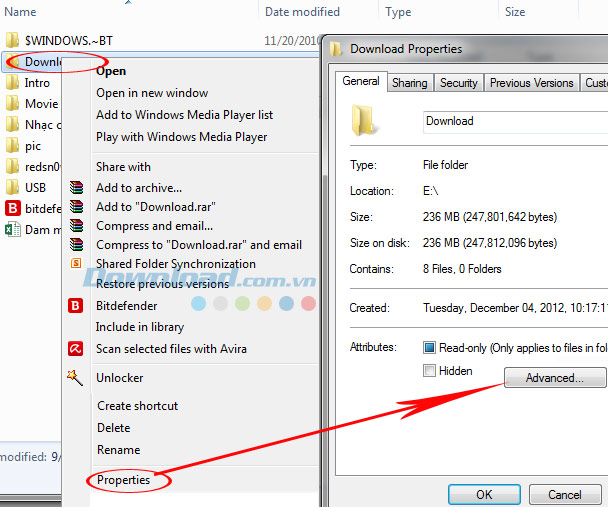Choose Open in the context menu

(111, 71)
